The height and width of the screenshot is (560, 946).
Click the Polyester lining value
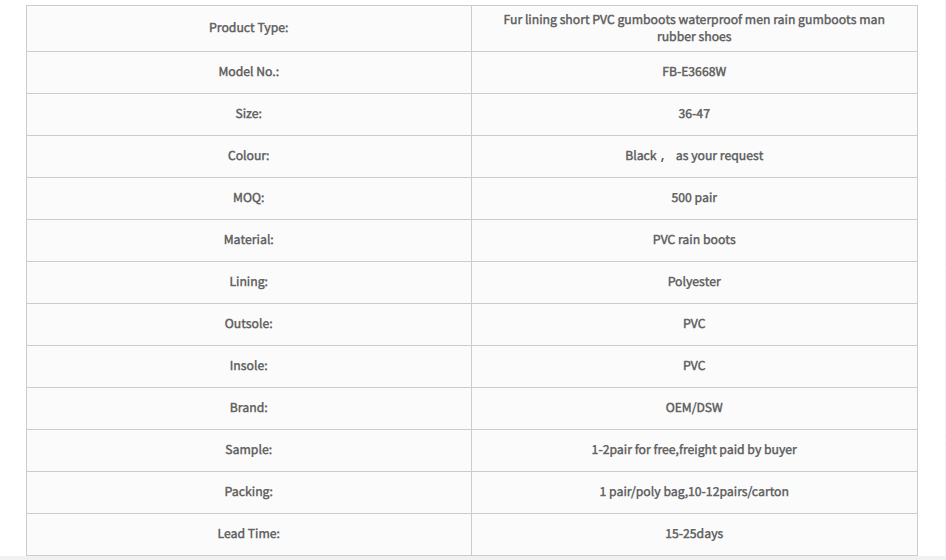[x=694, y=282]
